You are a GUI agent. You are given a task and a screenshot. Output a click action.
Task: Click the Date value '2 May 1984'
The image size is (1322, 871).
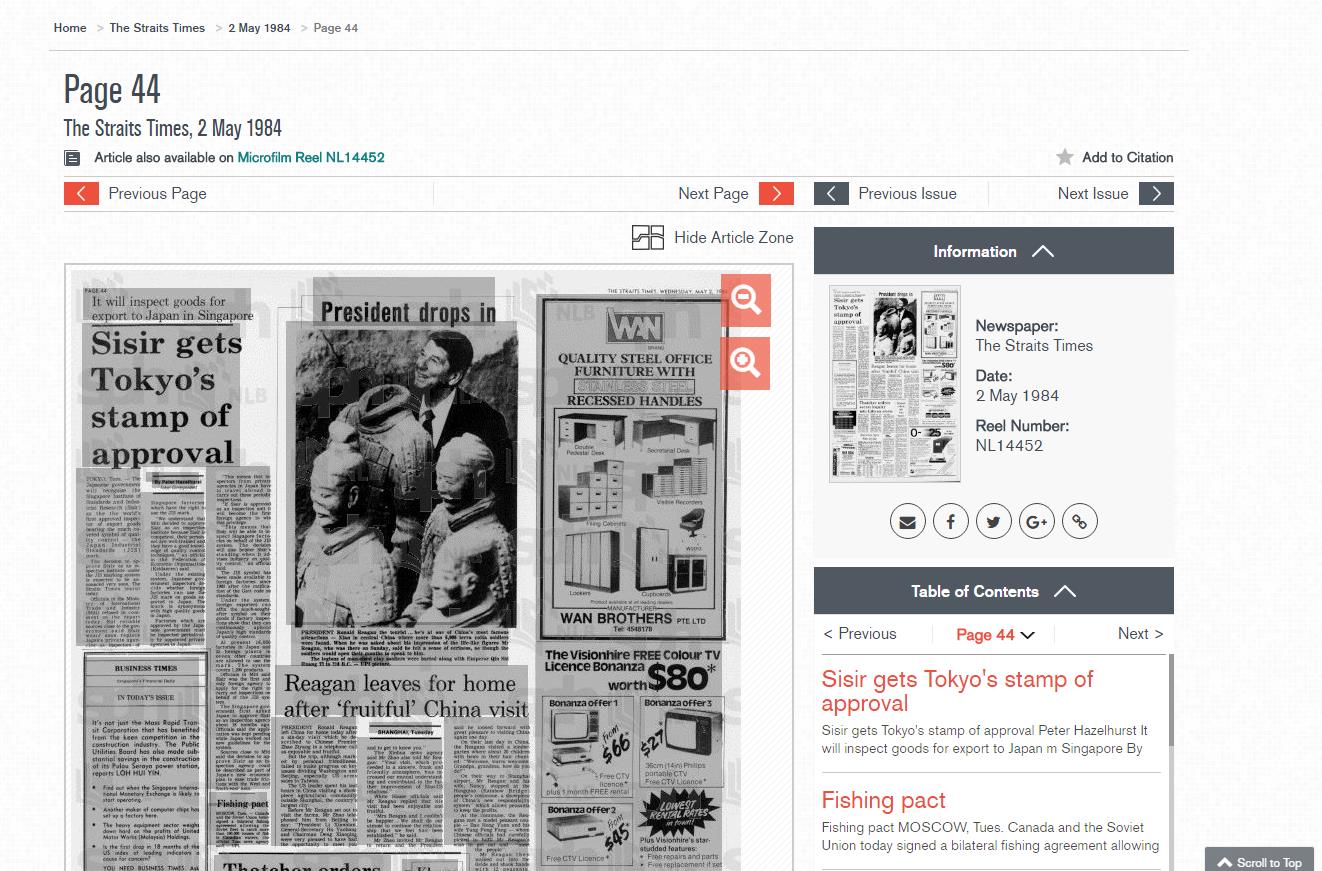(1017, 396)
